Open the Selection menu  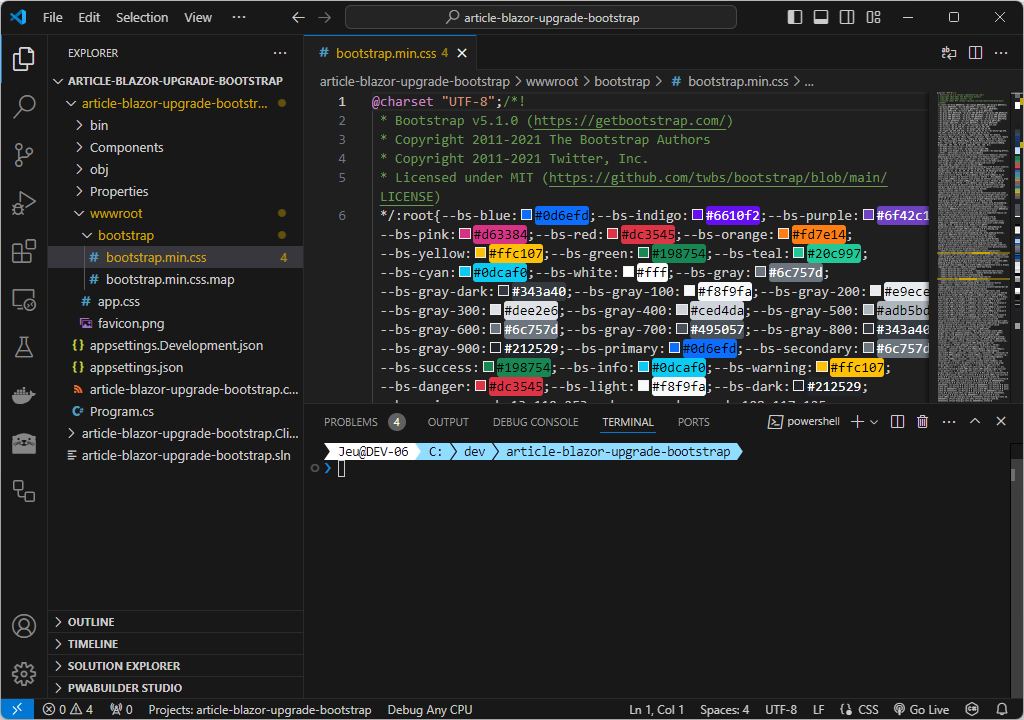pyautogui.click(x=142, y=18)
